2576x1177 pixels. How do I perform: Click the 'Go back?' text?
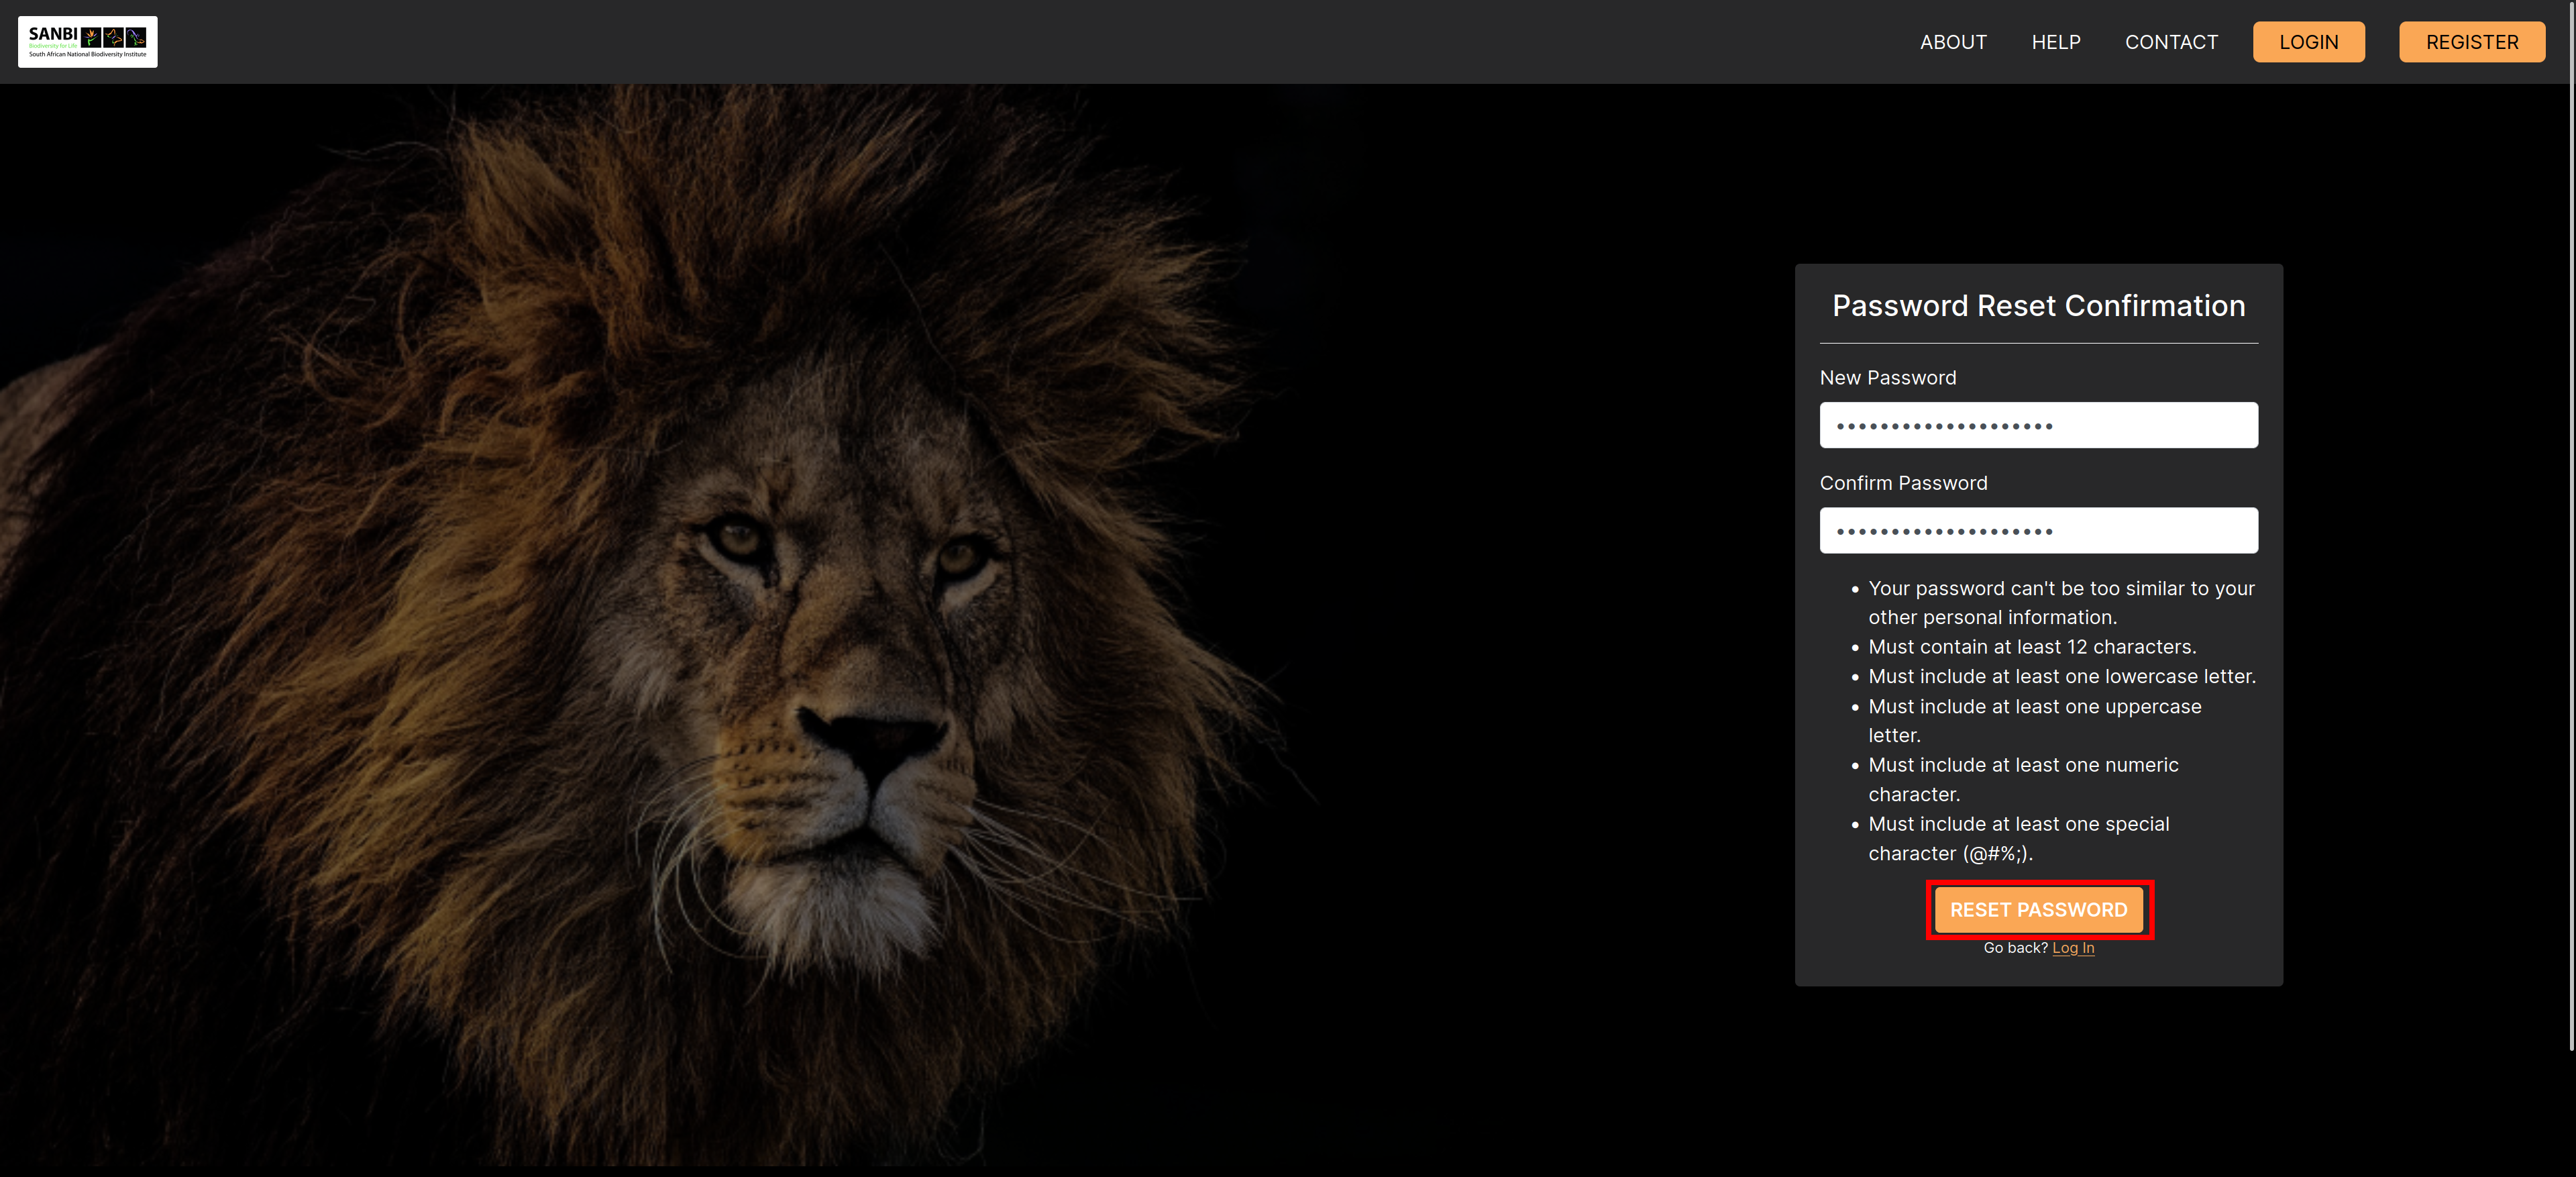pyautogui.click(x=2015, y=948)
